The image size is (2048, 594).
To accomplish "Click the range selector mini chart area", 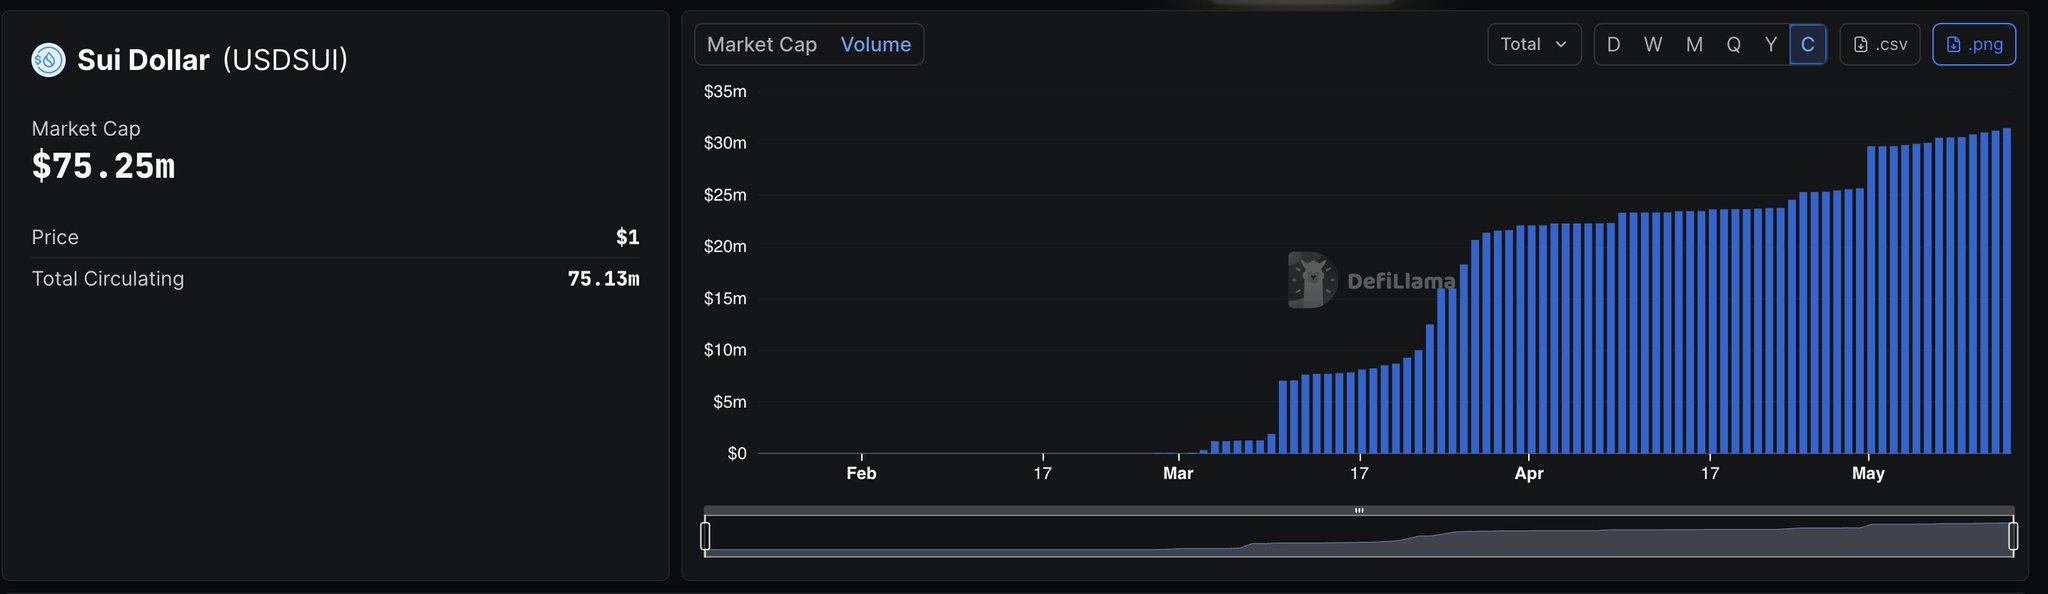I will coord(1359,536).
